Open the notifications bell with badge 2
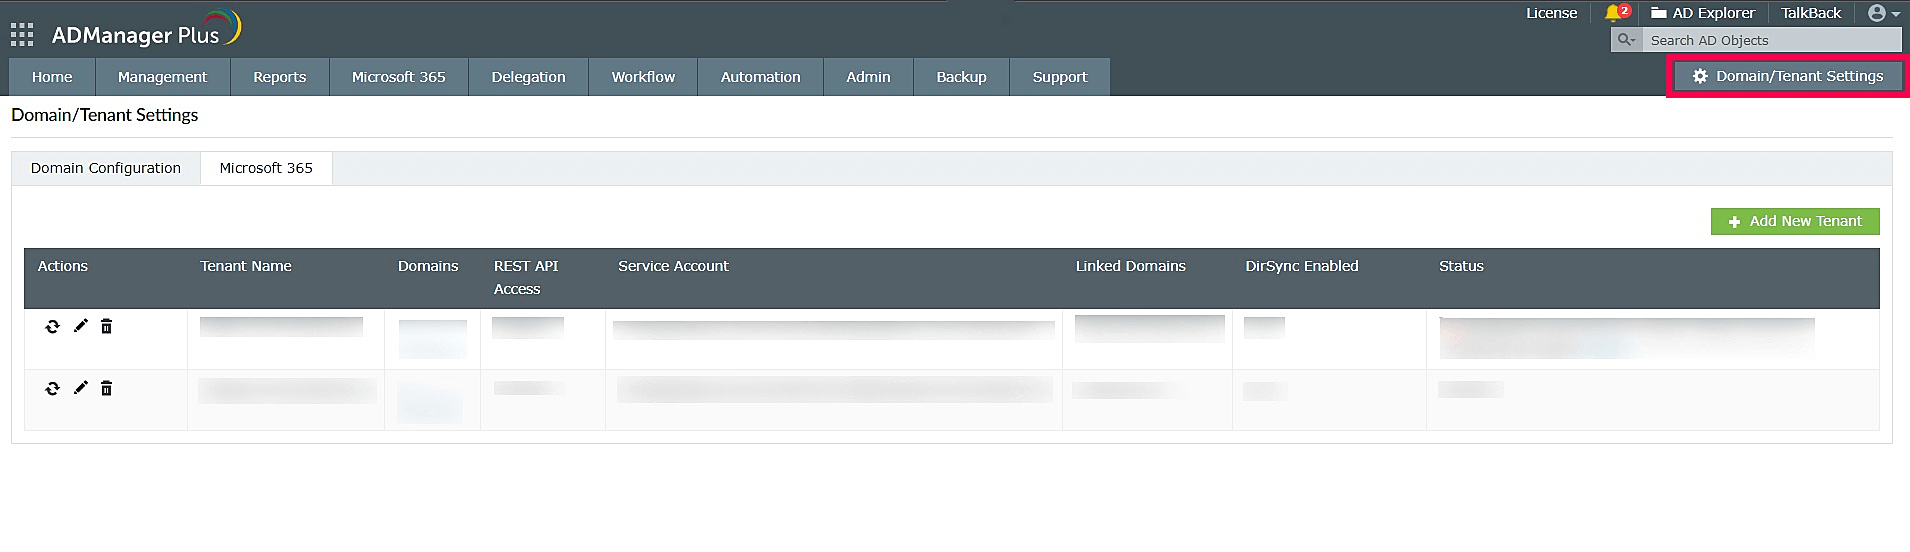This screenshot has width=1910, height=552. [x=1616, y=13]
